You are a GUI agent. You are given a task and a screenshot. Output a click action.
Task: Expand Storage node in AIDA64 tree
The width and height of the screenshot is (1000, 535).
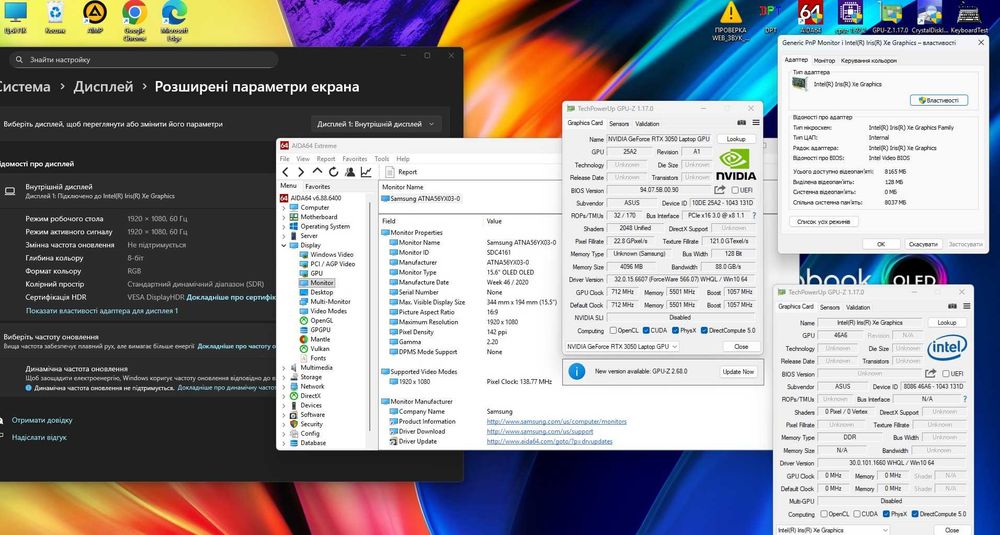pos(284,377)
